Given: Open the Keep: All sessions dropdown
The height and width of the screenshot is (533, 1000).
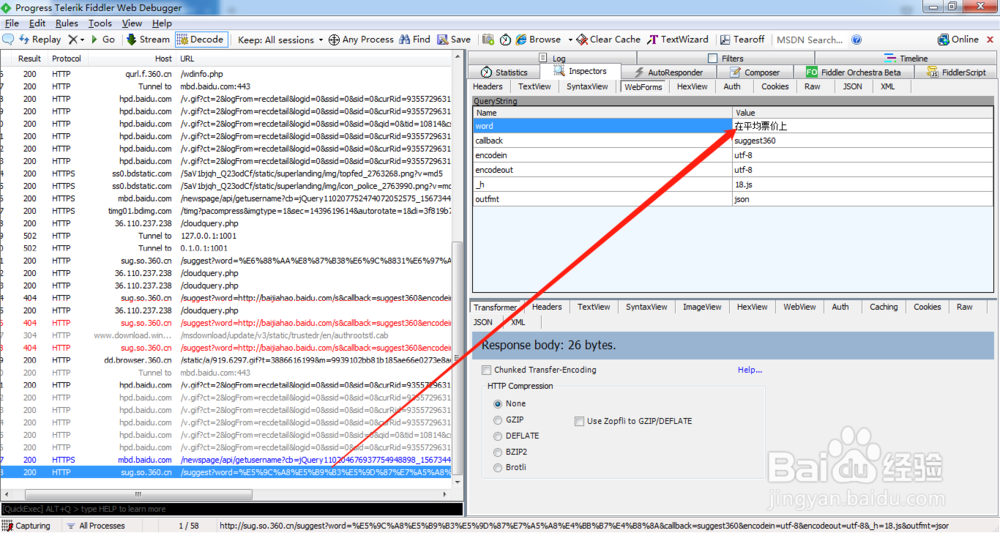Looking at the screenshot, I should [280, 40].
